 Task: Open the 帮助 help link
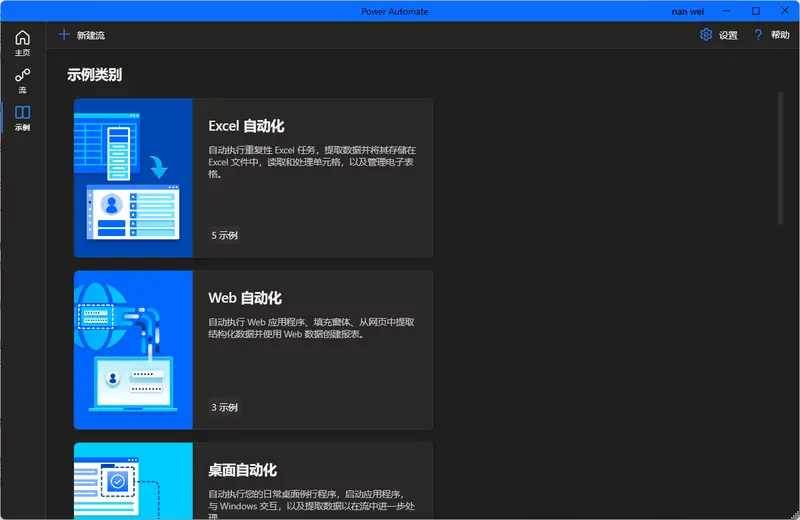(x=780, y=35)
